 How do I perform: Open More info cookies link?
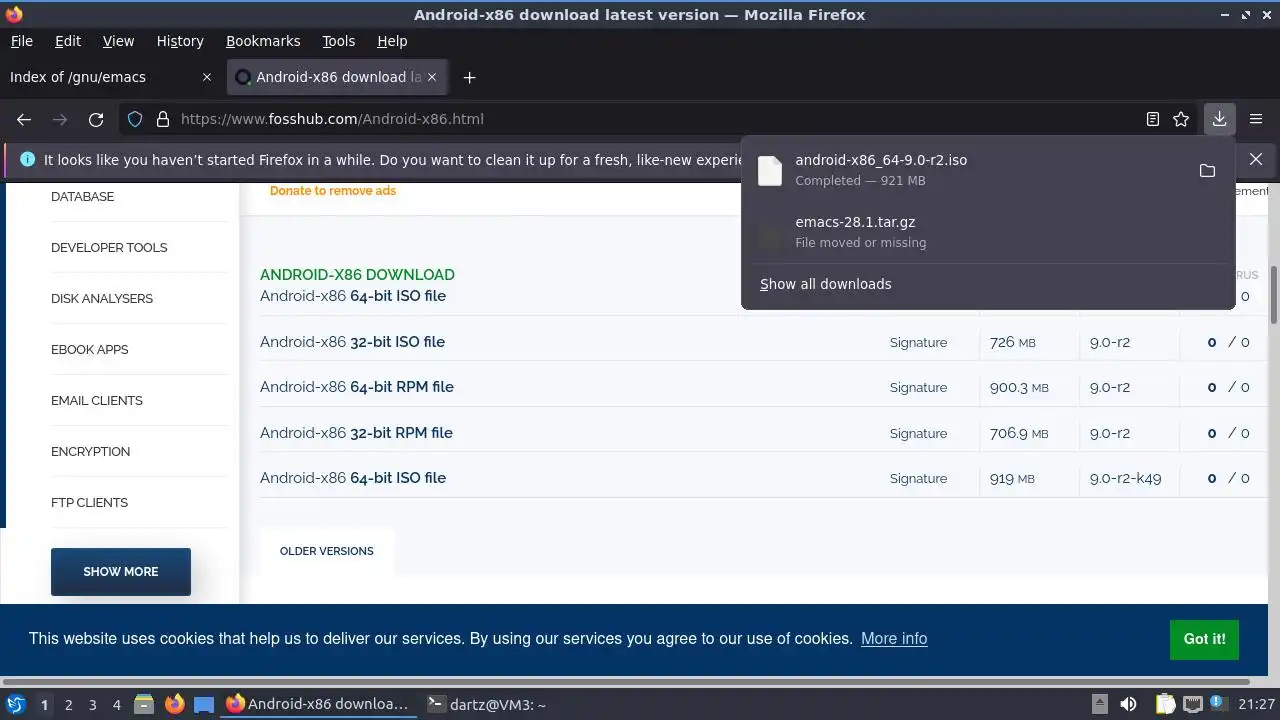[x=894, y=639]
